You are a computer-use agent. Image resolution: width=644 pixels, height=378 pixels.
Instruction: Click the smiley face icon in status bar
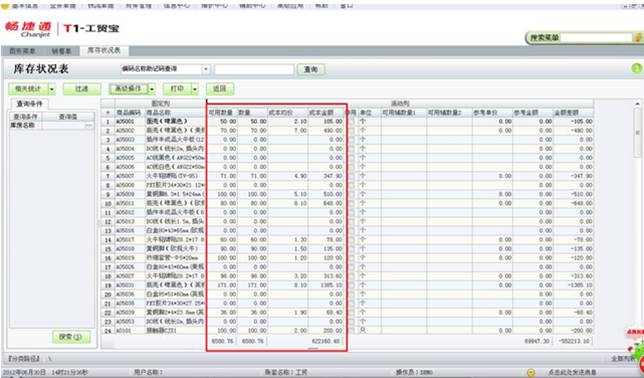click(x=531, y=372)
